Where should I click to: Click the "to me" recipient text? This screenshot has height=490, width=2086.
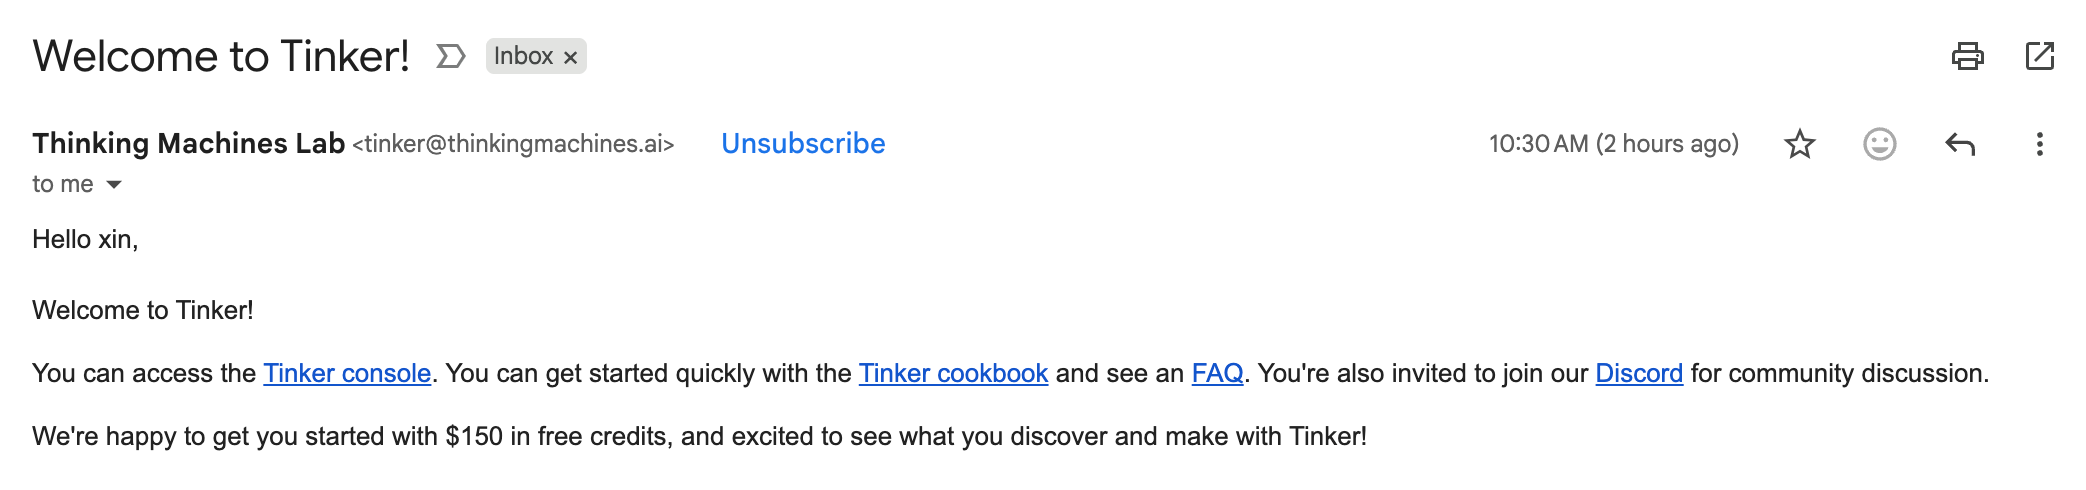point(62,184)
